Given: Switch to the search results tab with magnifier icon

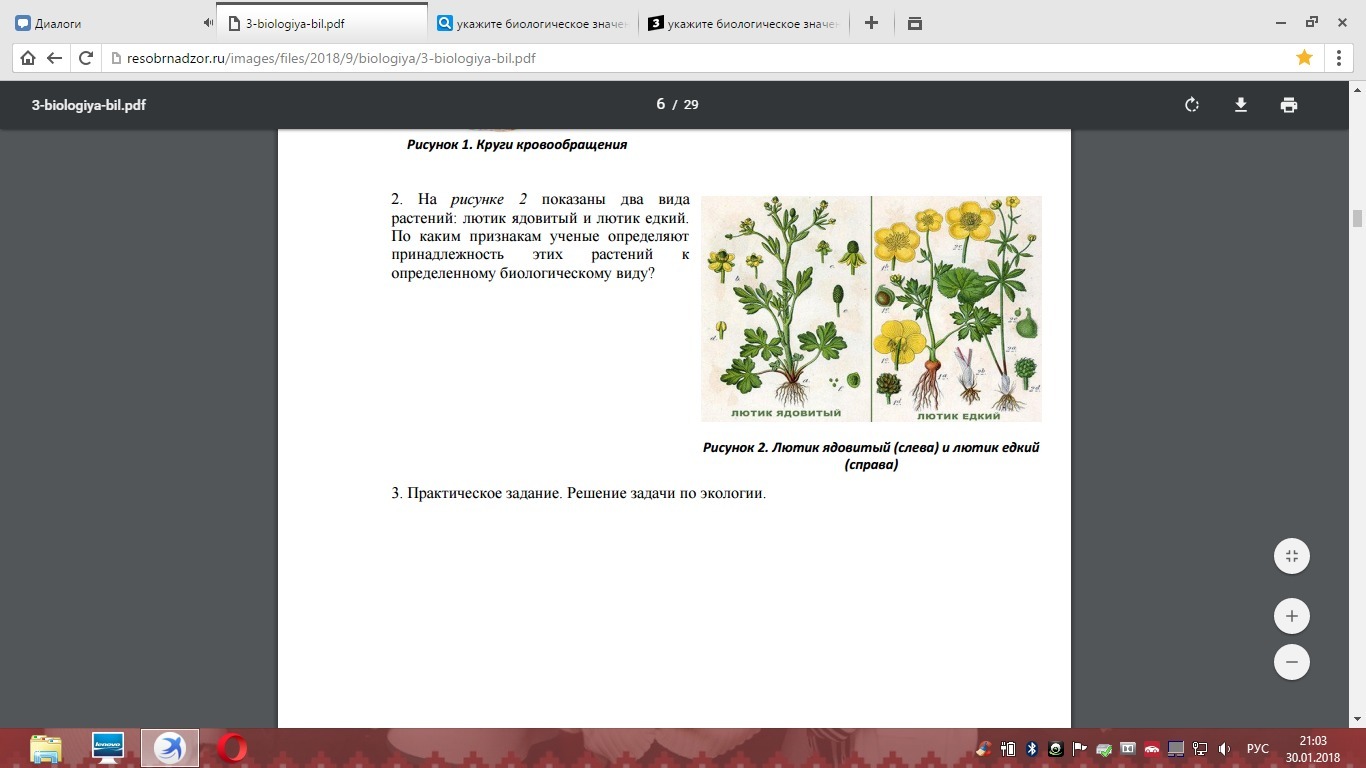Looking at the screenshot, I should (532, 23).
